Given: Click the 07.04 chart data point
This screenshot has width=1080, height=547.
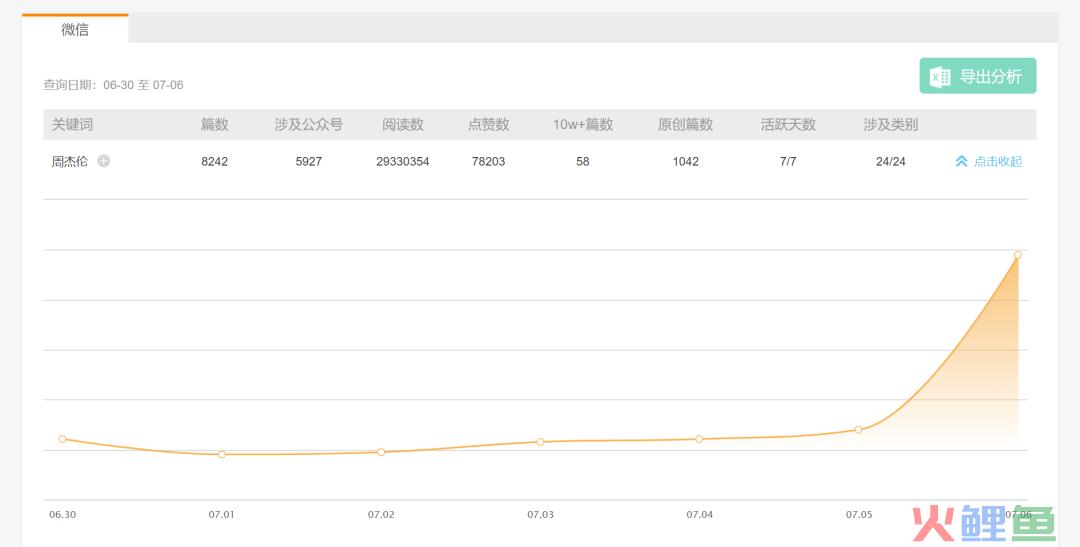Looking at the screenshot, I should tap(699, 439).
